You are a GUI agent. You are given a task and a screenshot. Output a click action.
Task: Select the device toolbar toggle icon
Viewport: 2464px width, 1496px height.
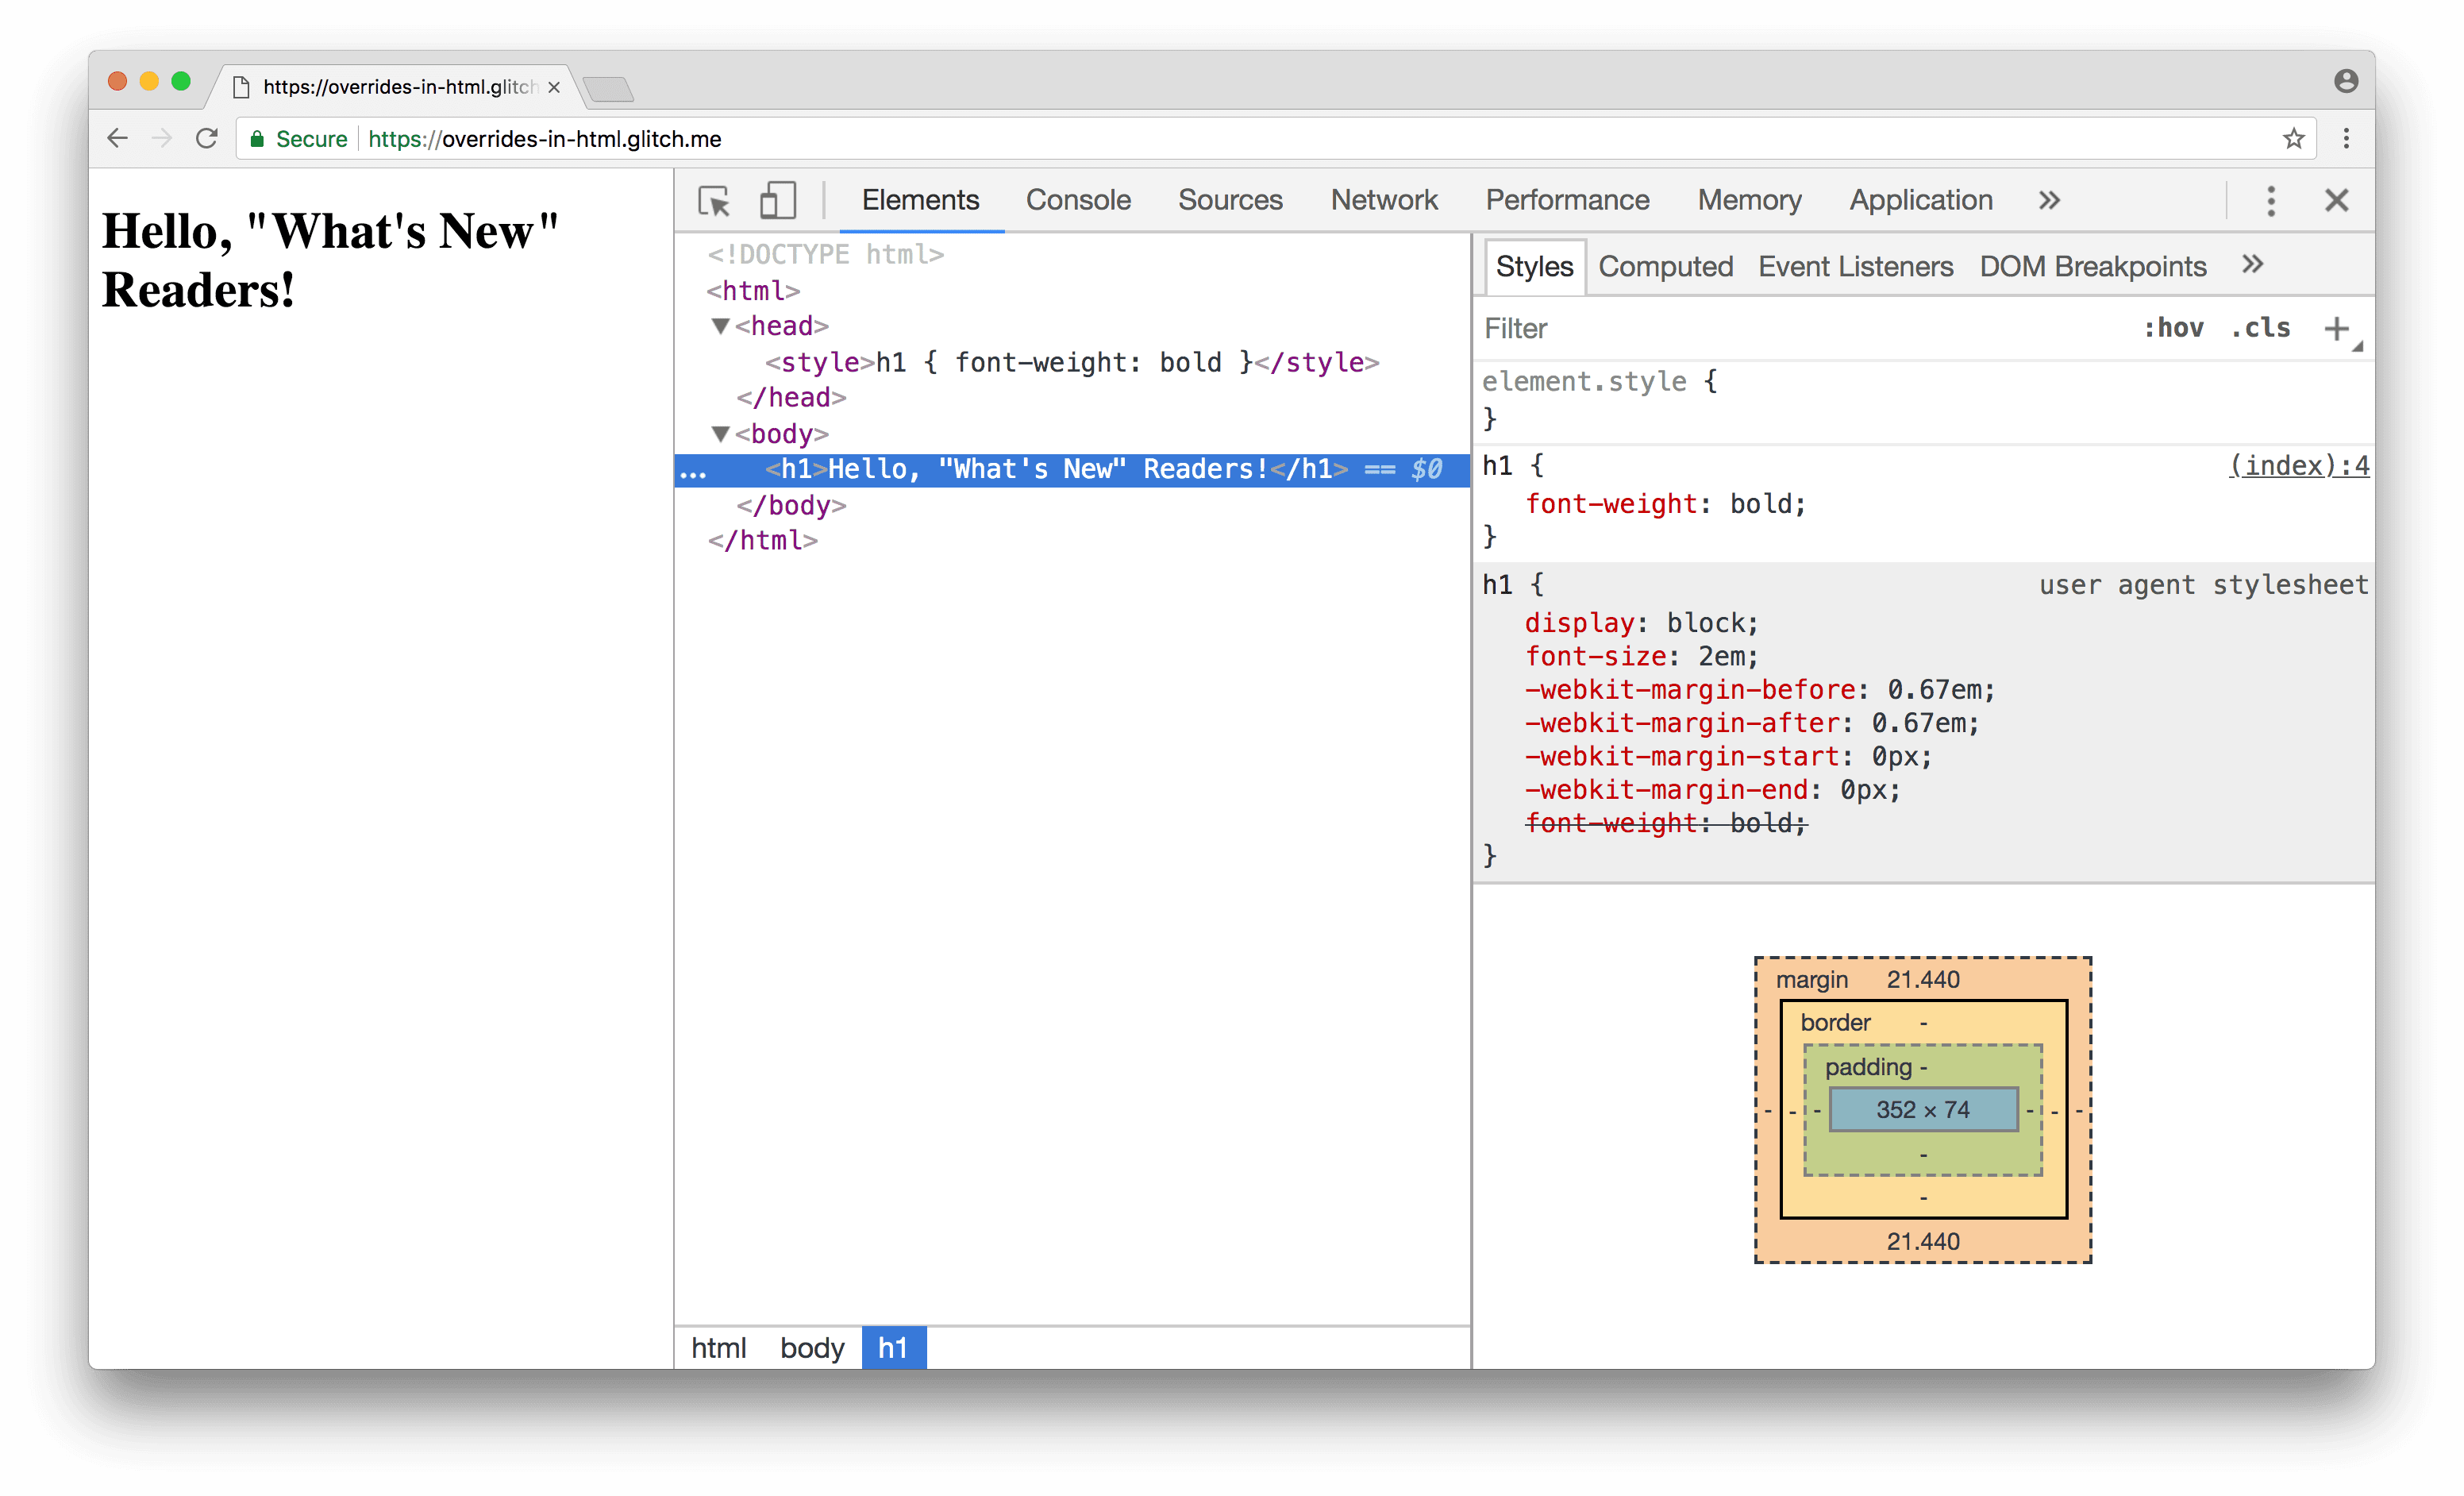pos(778,199)
